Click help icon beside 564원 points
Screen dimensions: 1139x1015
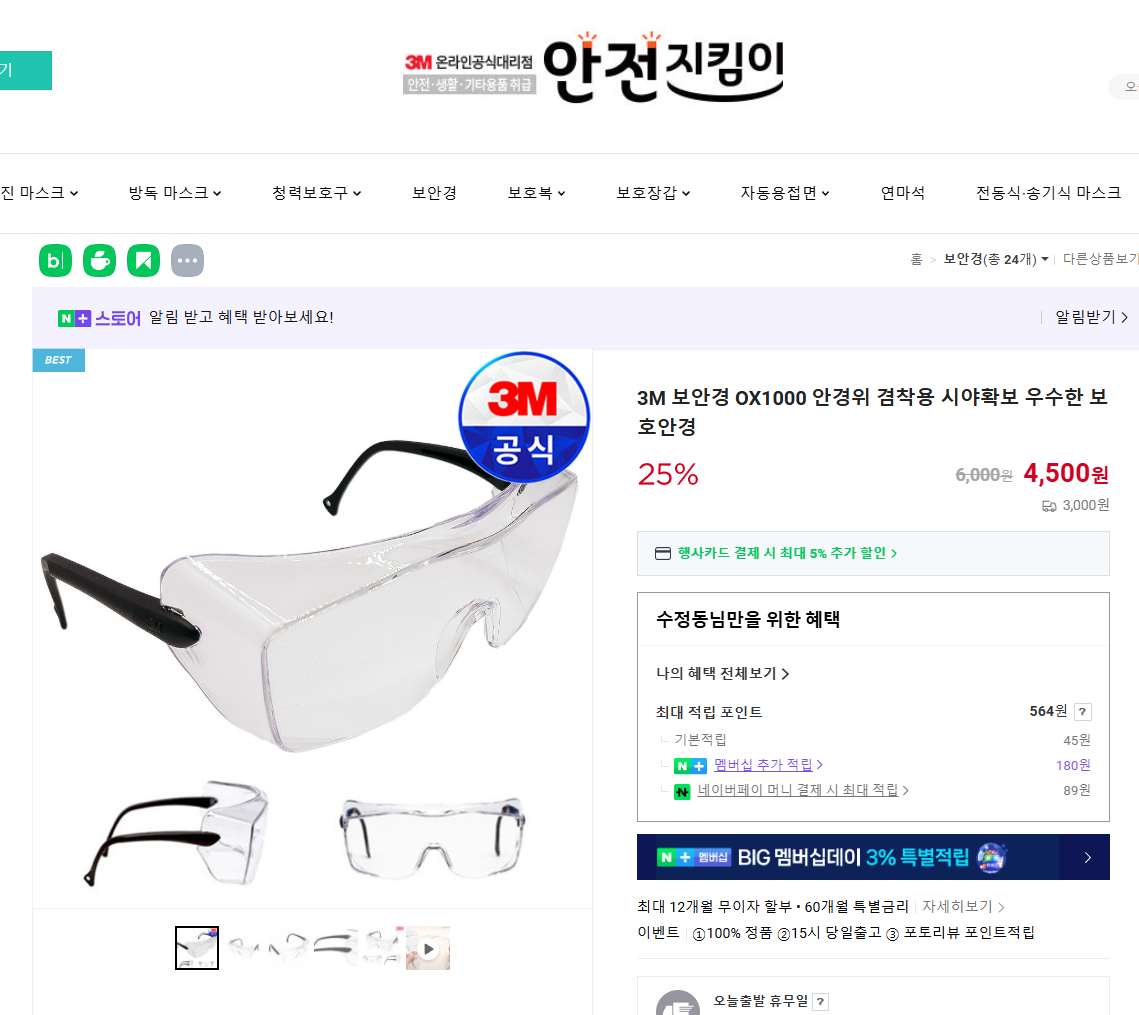tap(1082, 711)
